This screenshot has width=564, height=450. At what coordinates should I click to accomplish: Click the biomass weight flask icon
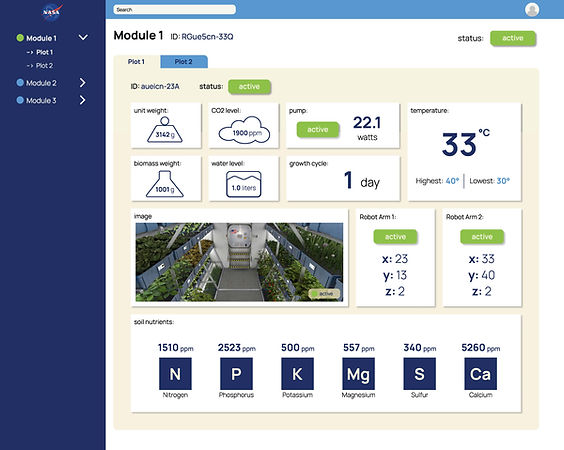tap(165, 184)
